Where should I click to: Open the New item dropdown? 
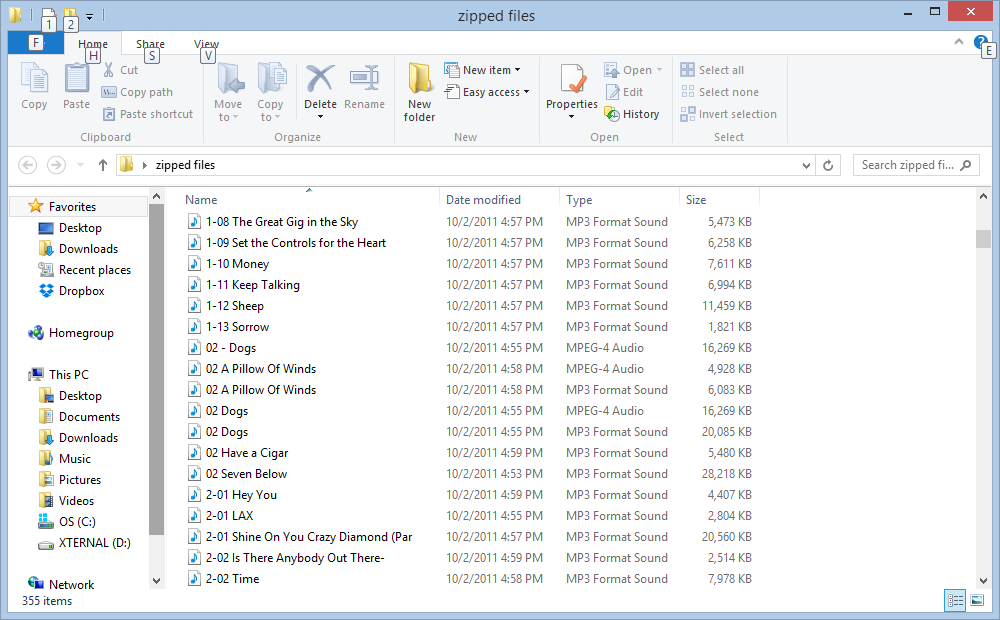click(483, 70)
